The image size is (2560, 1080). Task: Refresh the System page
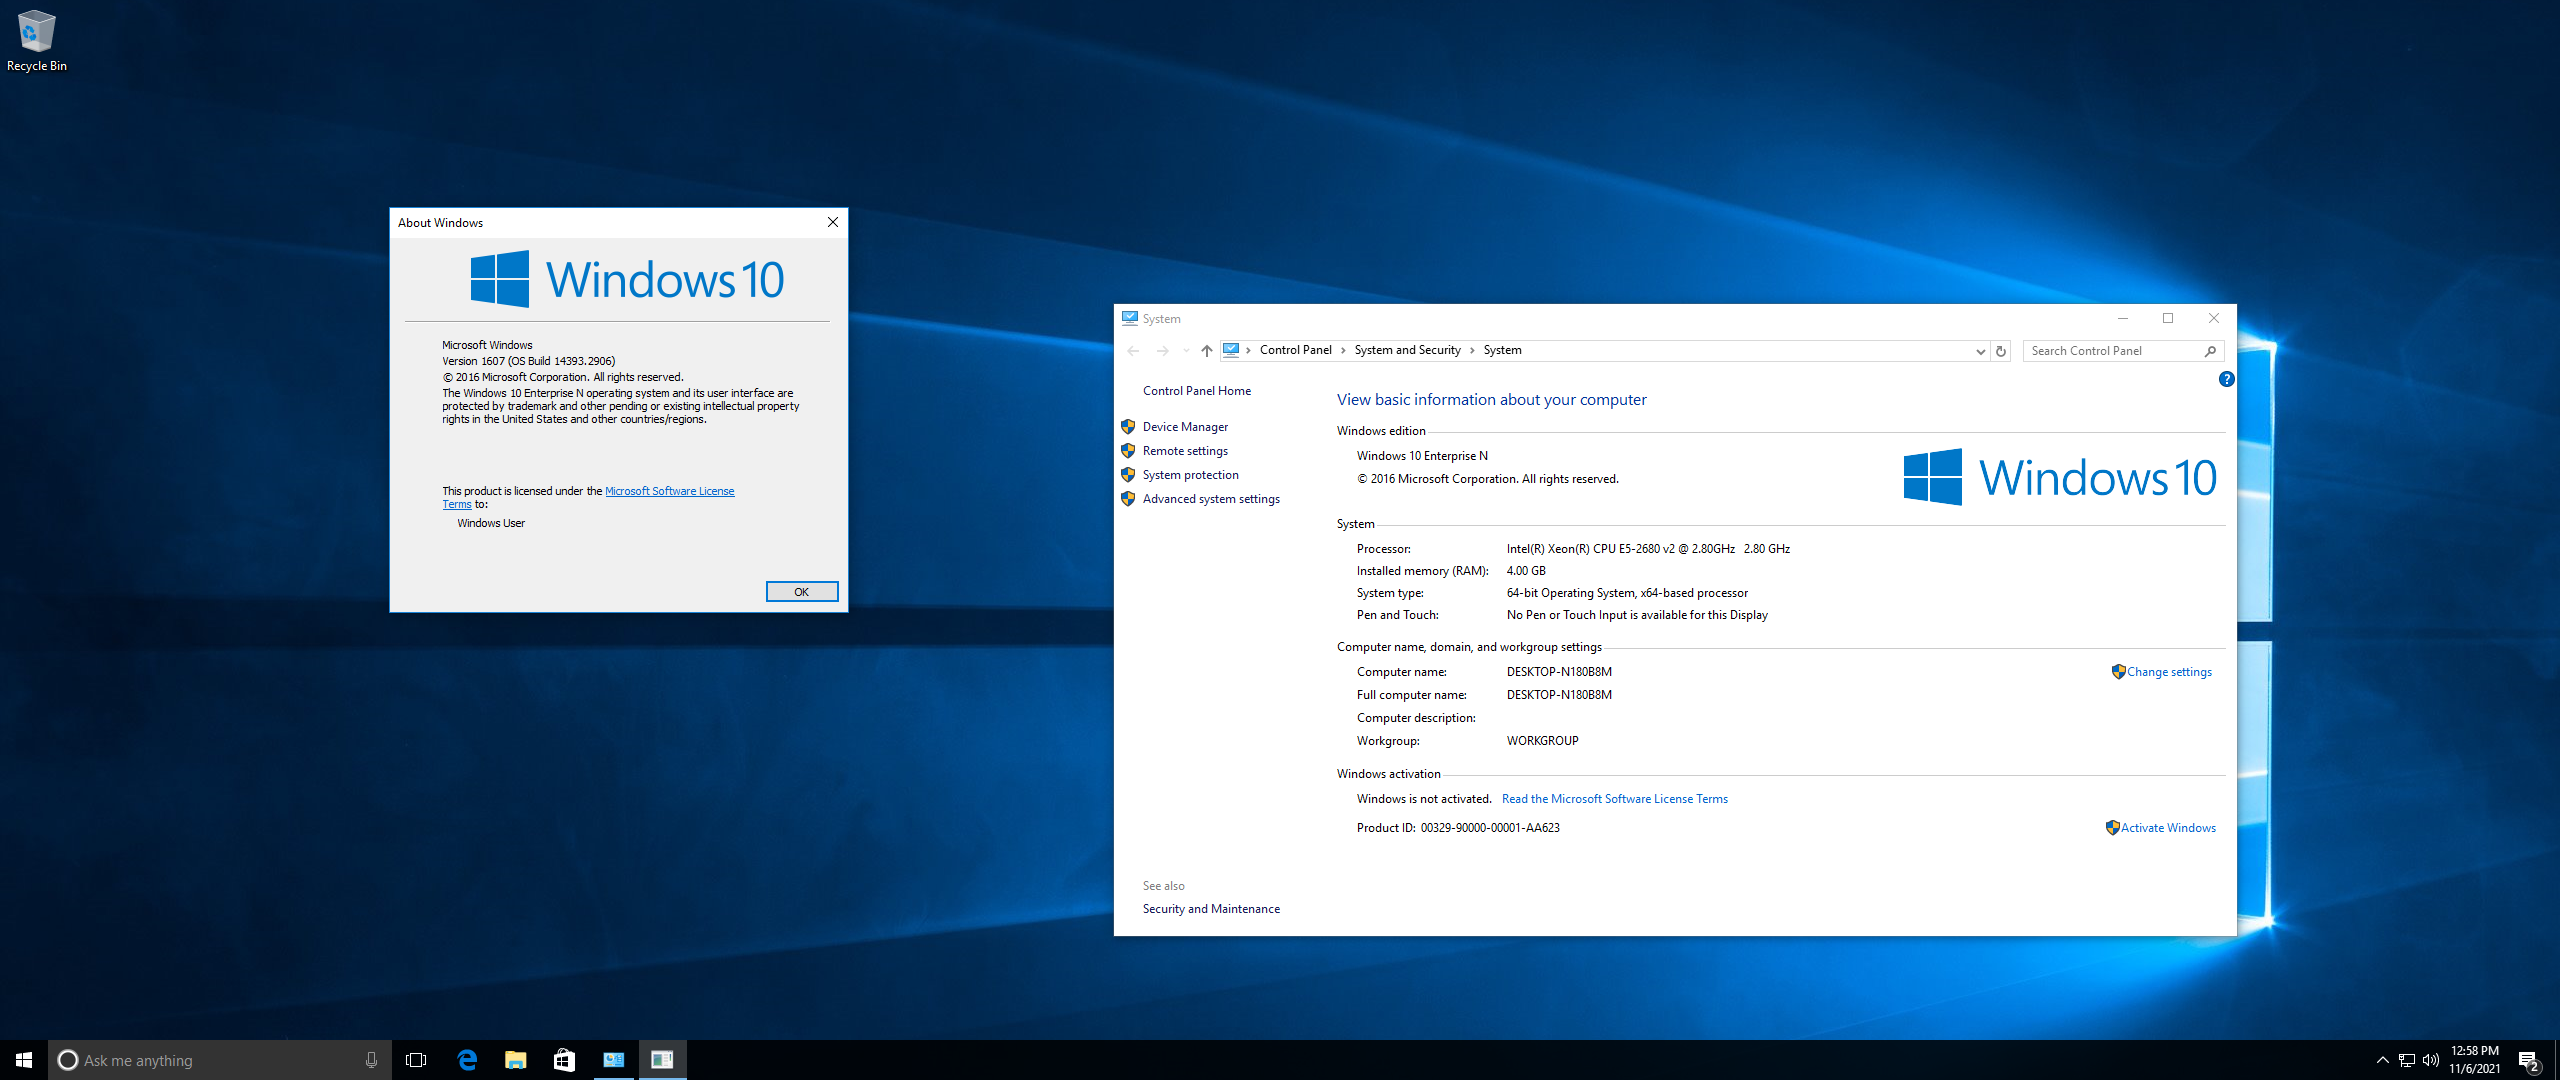pos(2001,351)
